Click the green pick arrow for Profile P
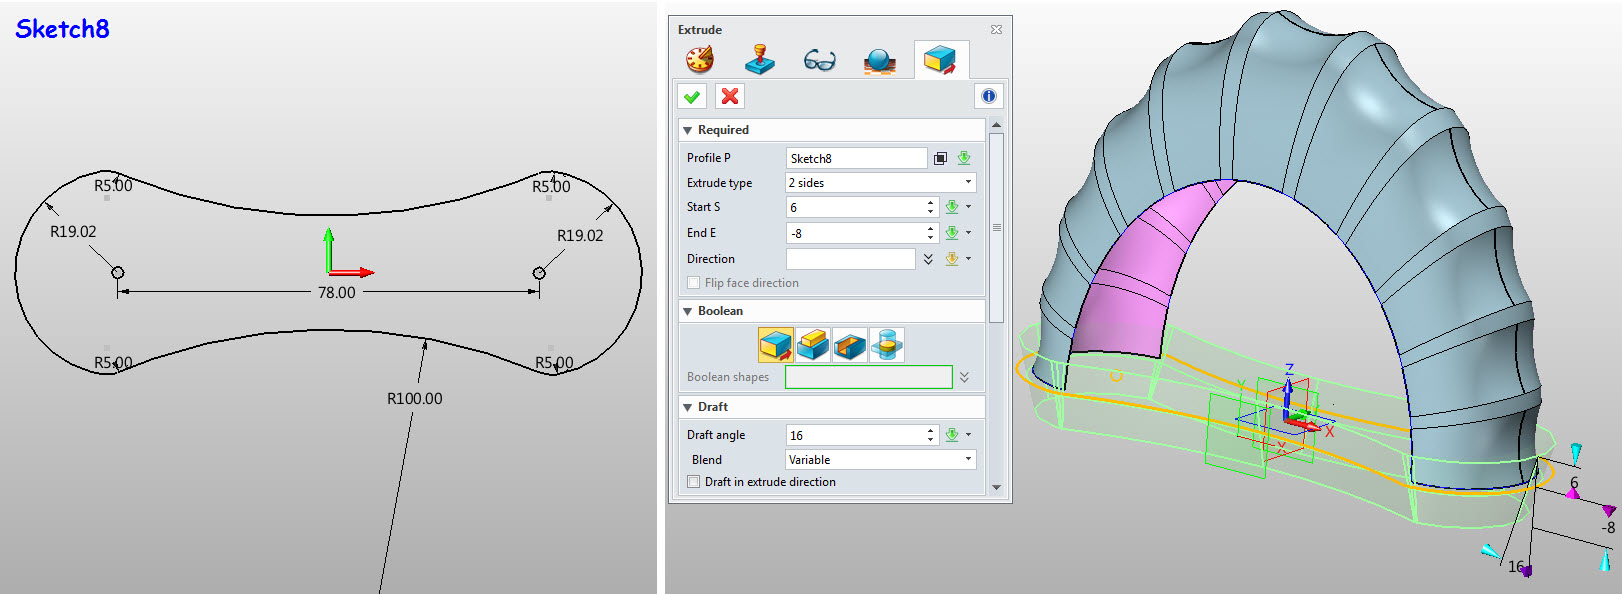Image resolution: width=1622 pixels, height=594 pixels. 964,158
